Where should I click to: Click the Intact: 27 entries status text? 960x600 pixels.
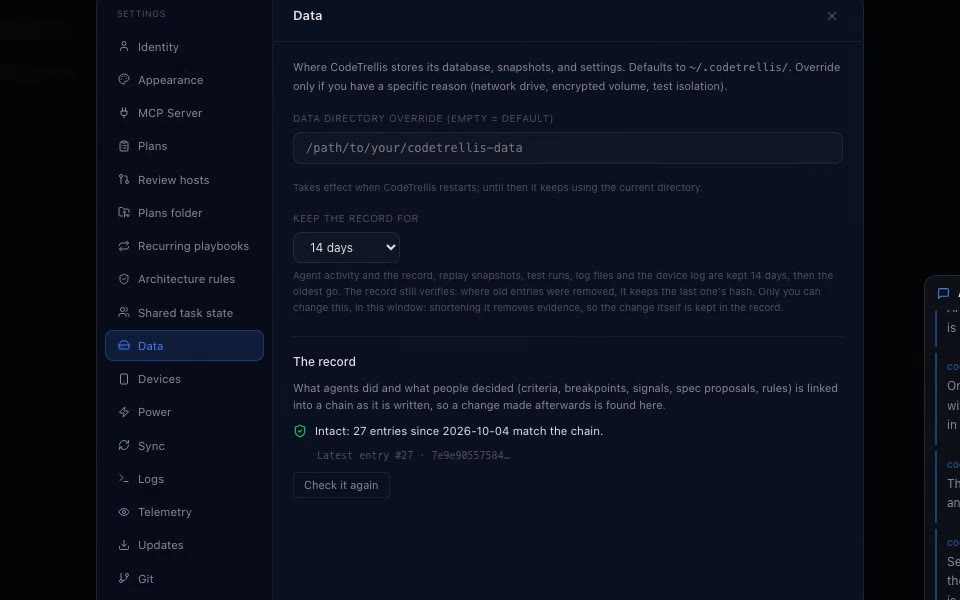coord(459,431)
